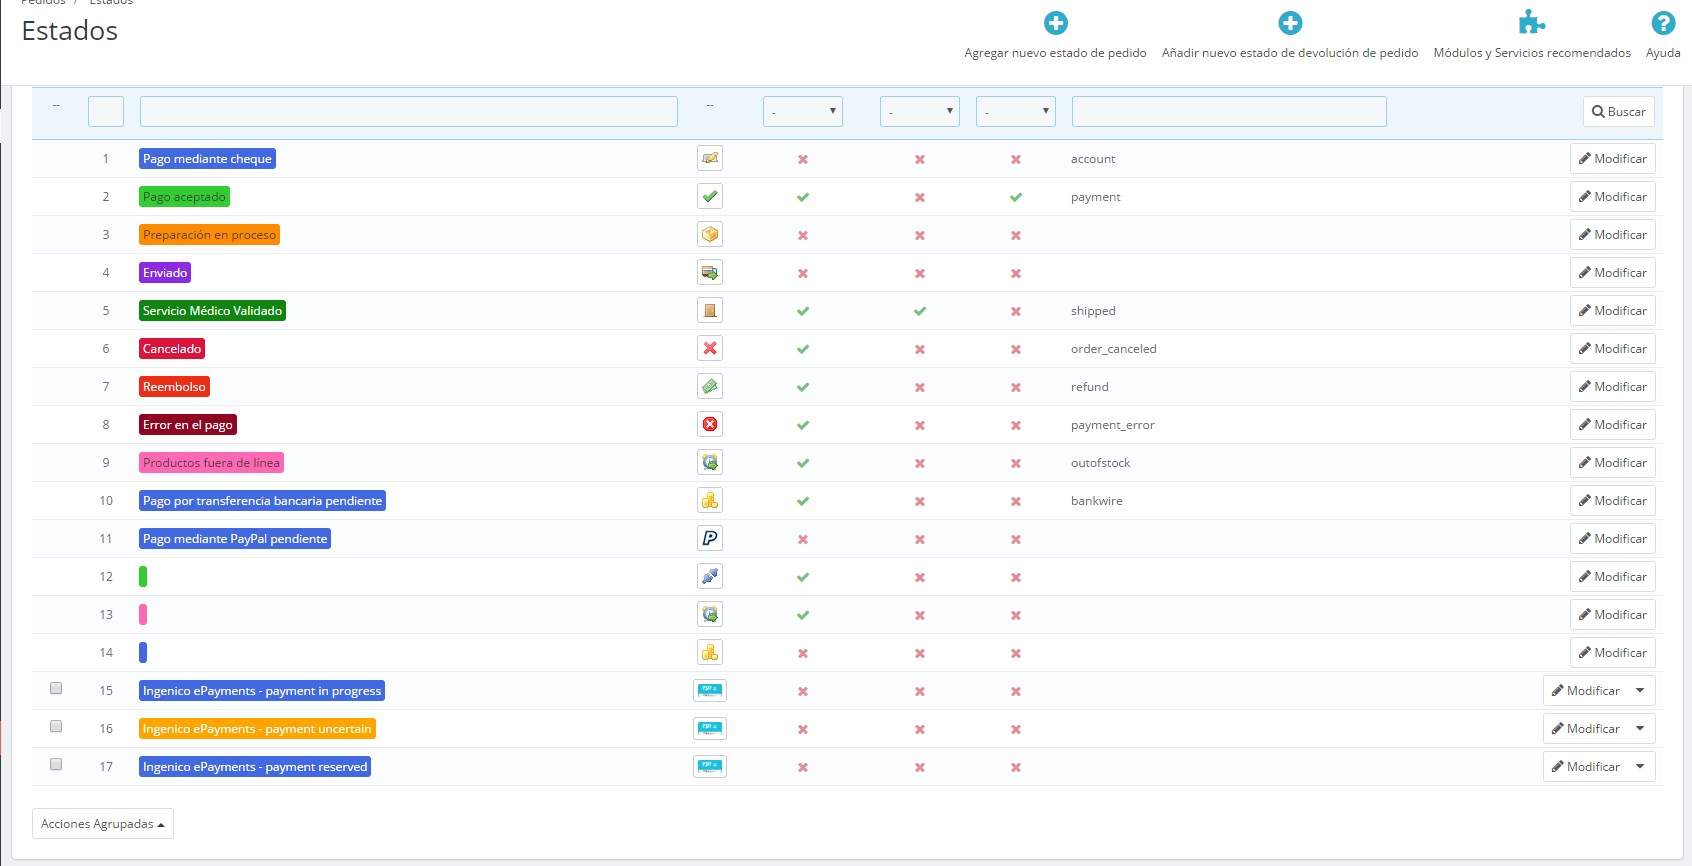
Task: Click the Preparación en proceso status label
Action: [x=209, y=235]
